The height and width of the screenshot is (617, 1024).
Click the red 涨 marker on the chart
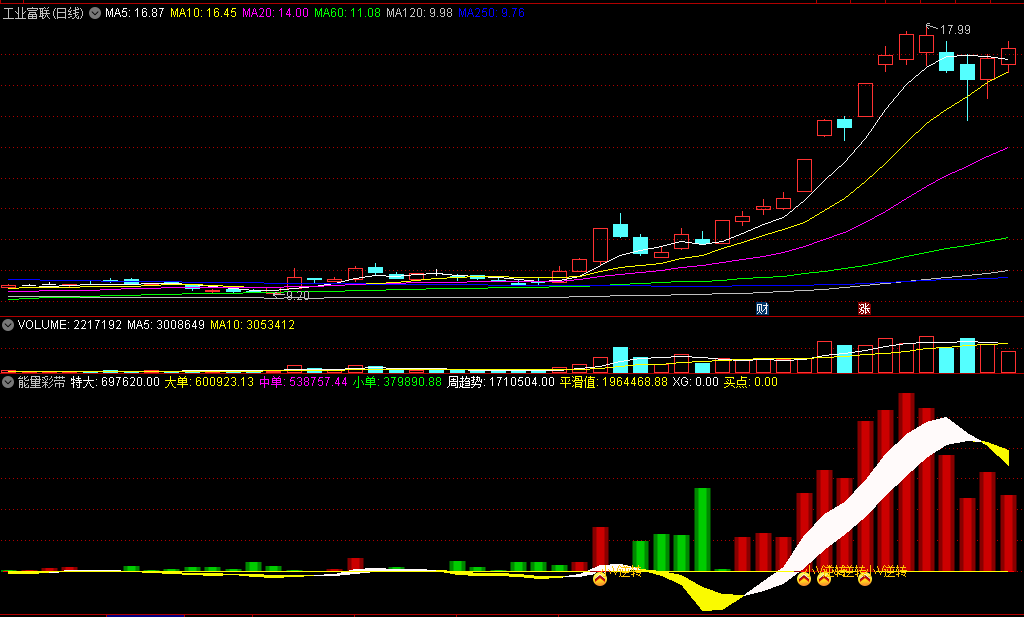864,309
